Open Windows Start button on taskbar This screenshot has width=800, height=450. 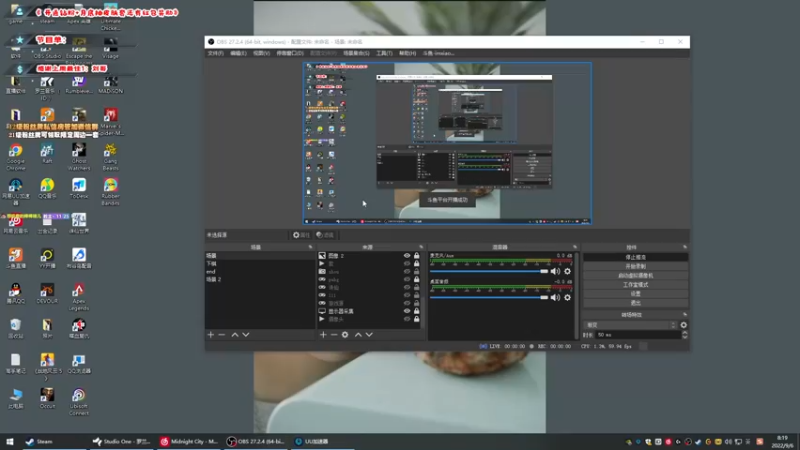click(x=9, y=441)
